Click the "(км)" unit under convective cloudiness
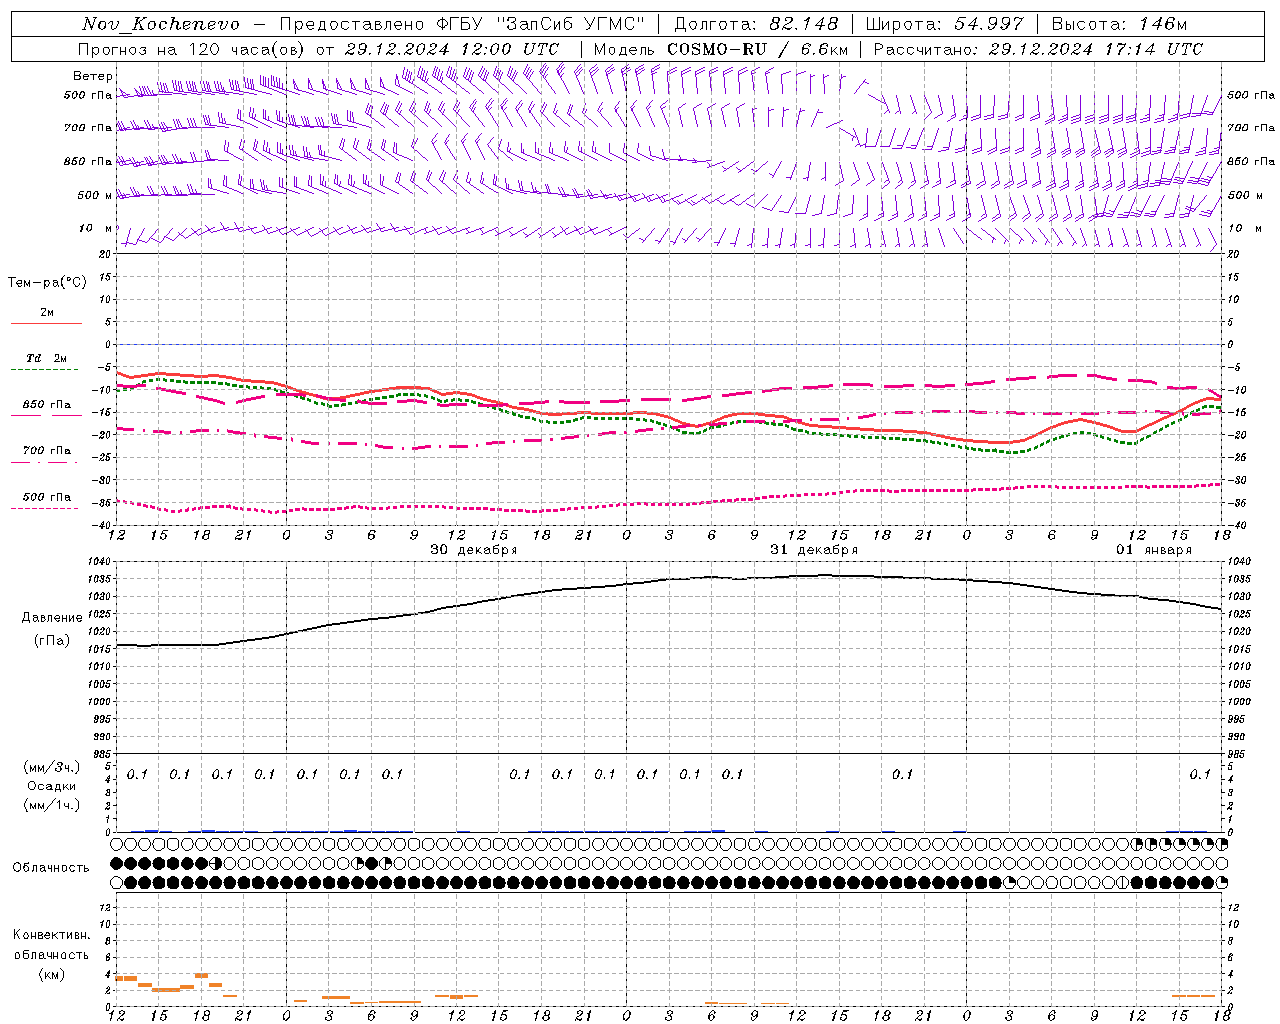The image size is (1280, 1024). (x=52, y=974)
